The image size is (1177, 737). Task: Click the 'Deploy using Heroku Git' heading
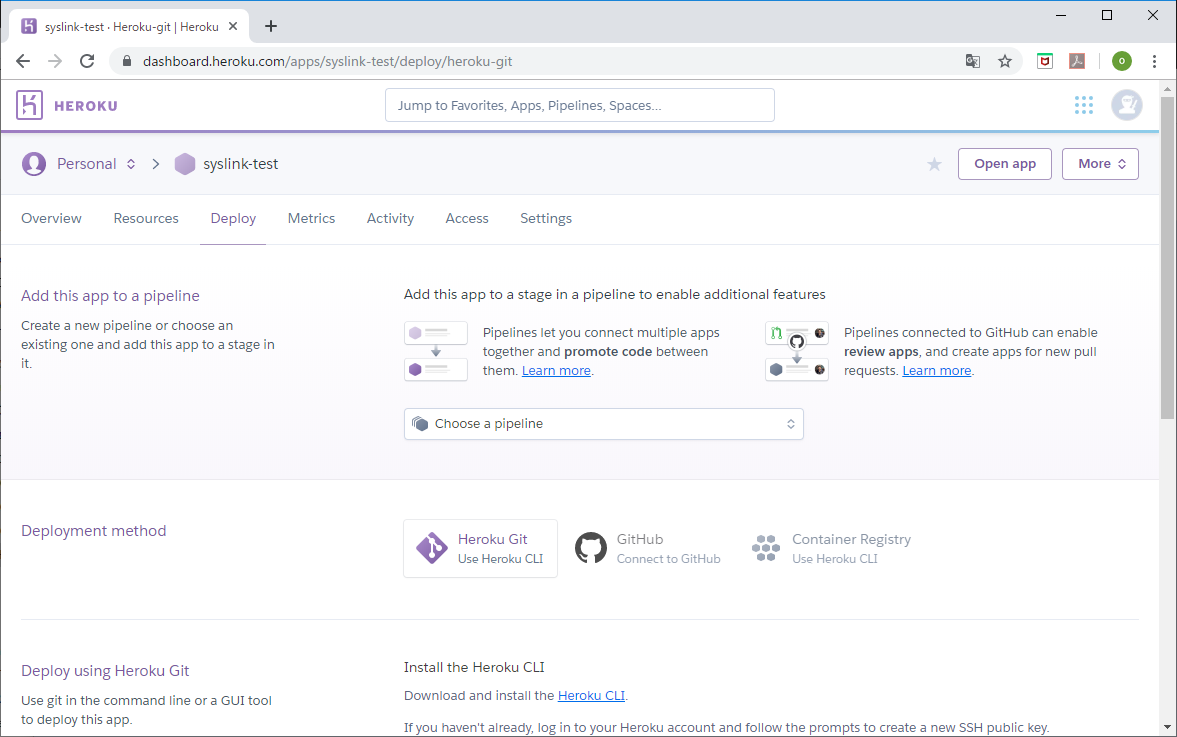point(105,671)
